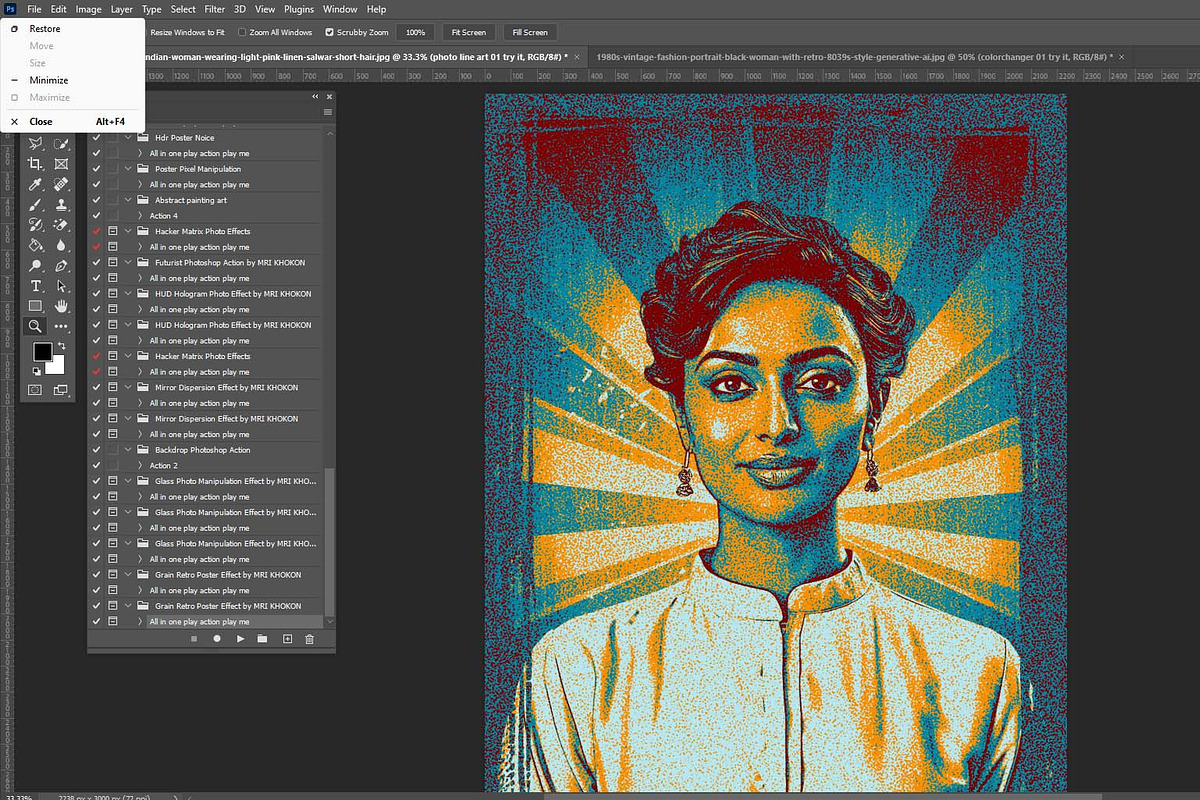Switch to 1980s-vintage-fashion-portrait document tab
The width and height of the screenshot is (1200, 800).
point(854,57)
